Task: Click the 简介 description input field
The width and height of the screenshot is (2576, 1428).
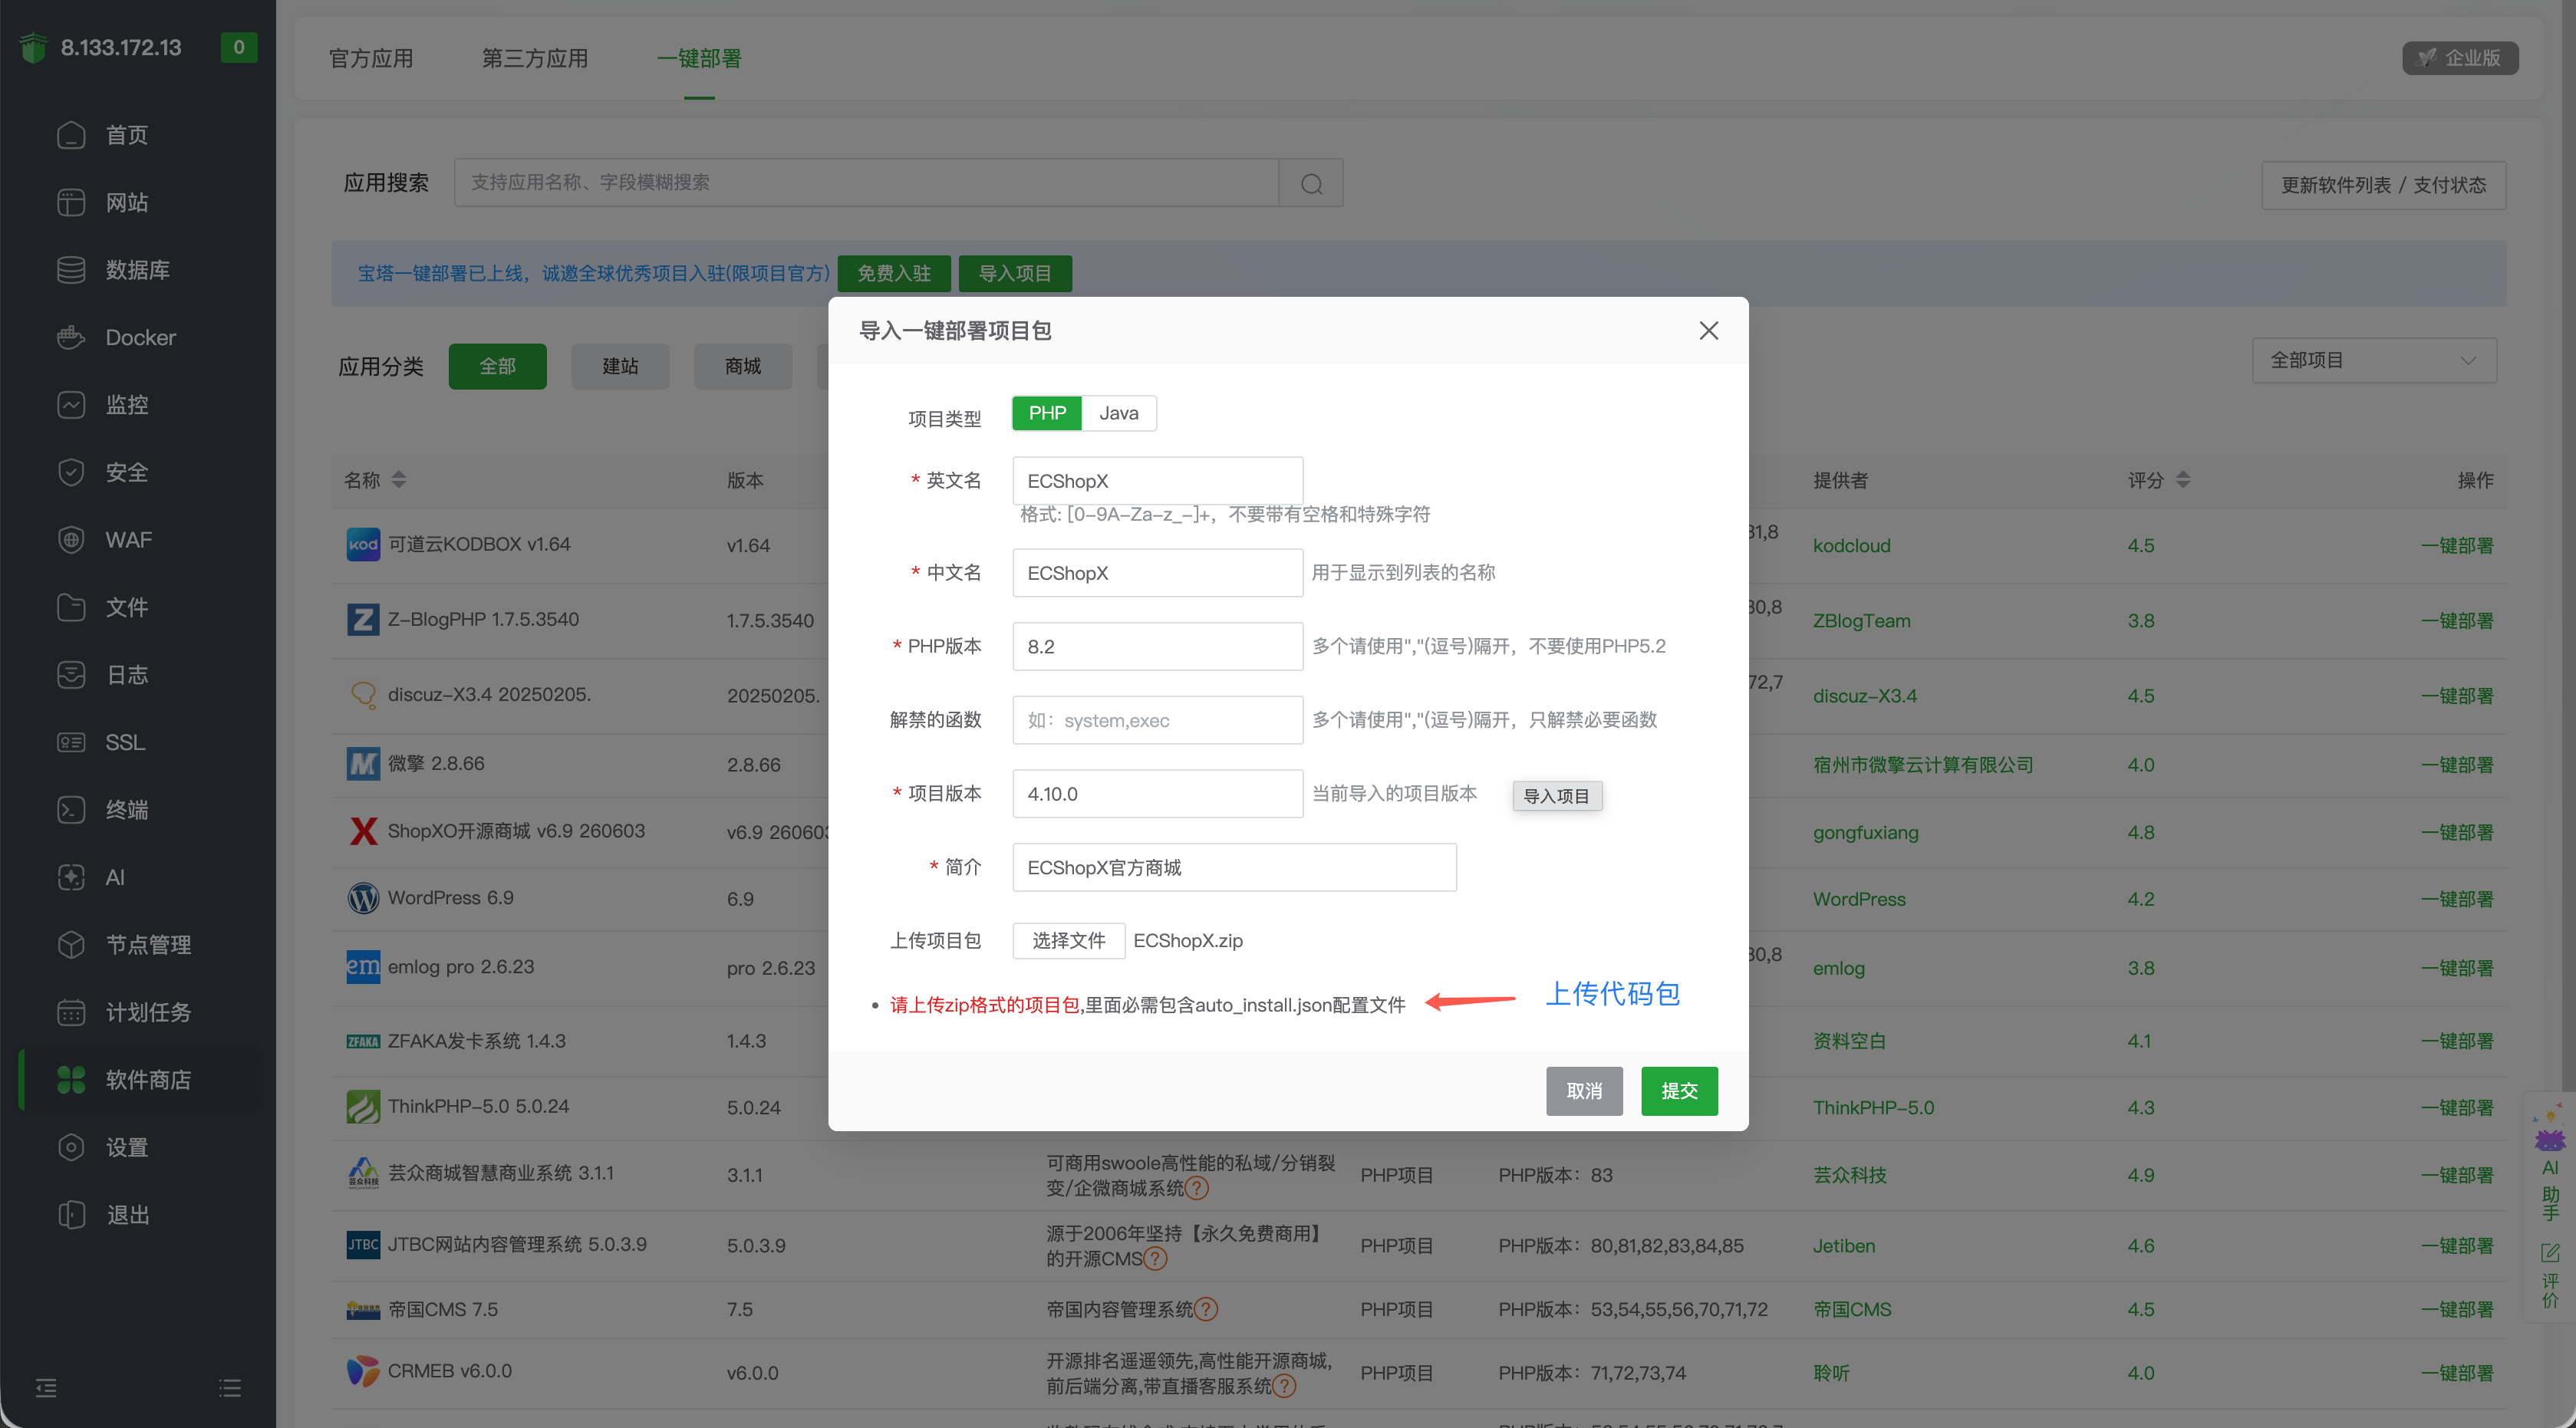Action: 1234,868
